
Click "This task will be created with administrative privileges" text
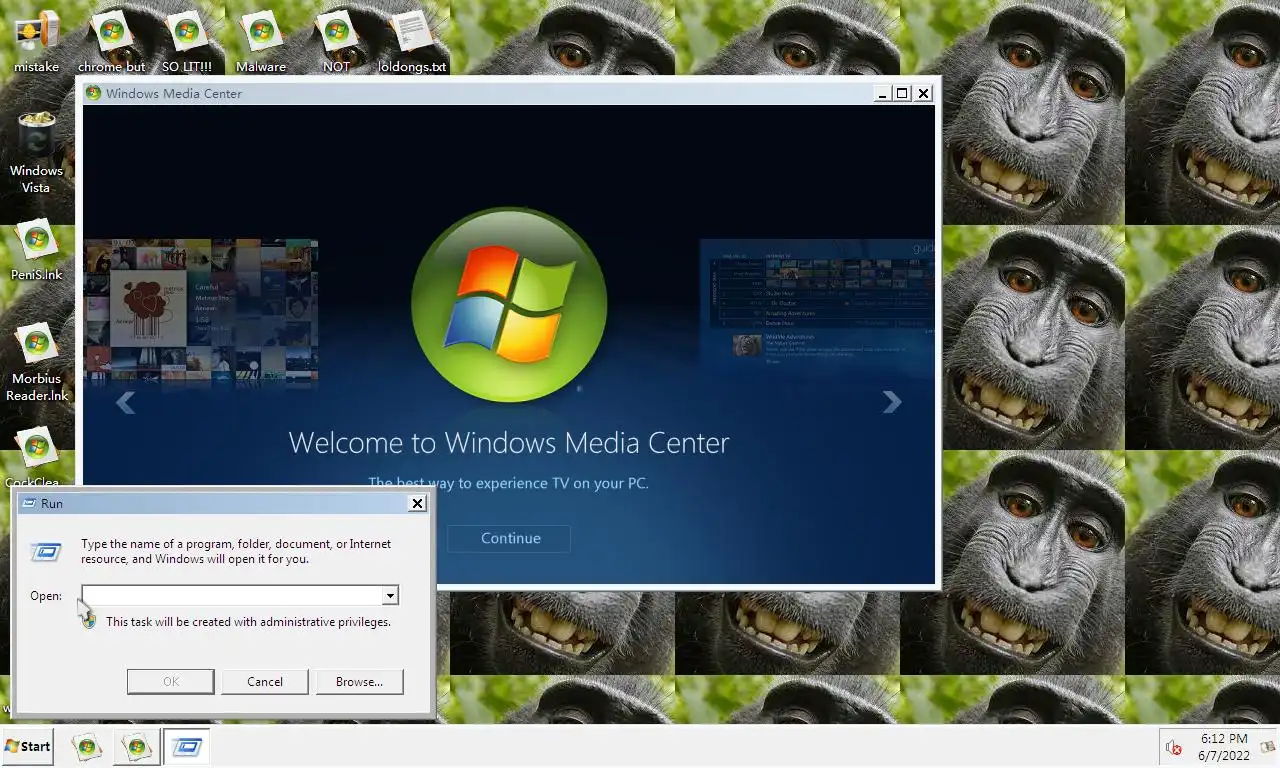click(x=248, y=621)
